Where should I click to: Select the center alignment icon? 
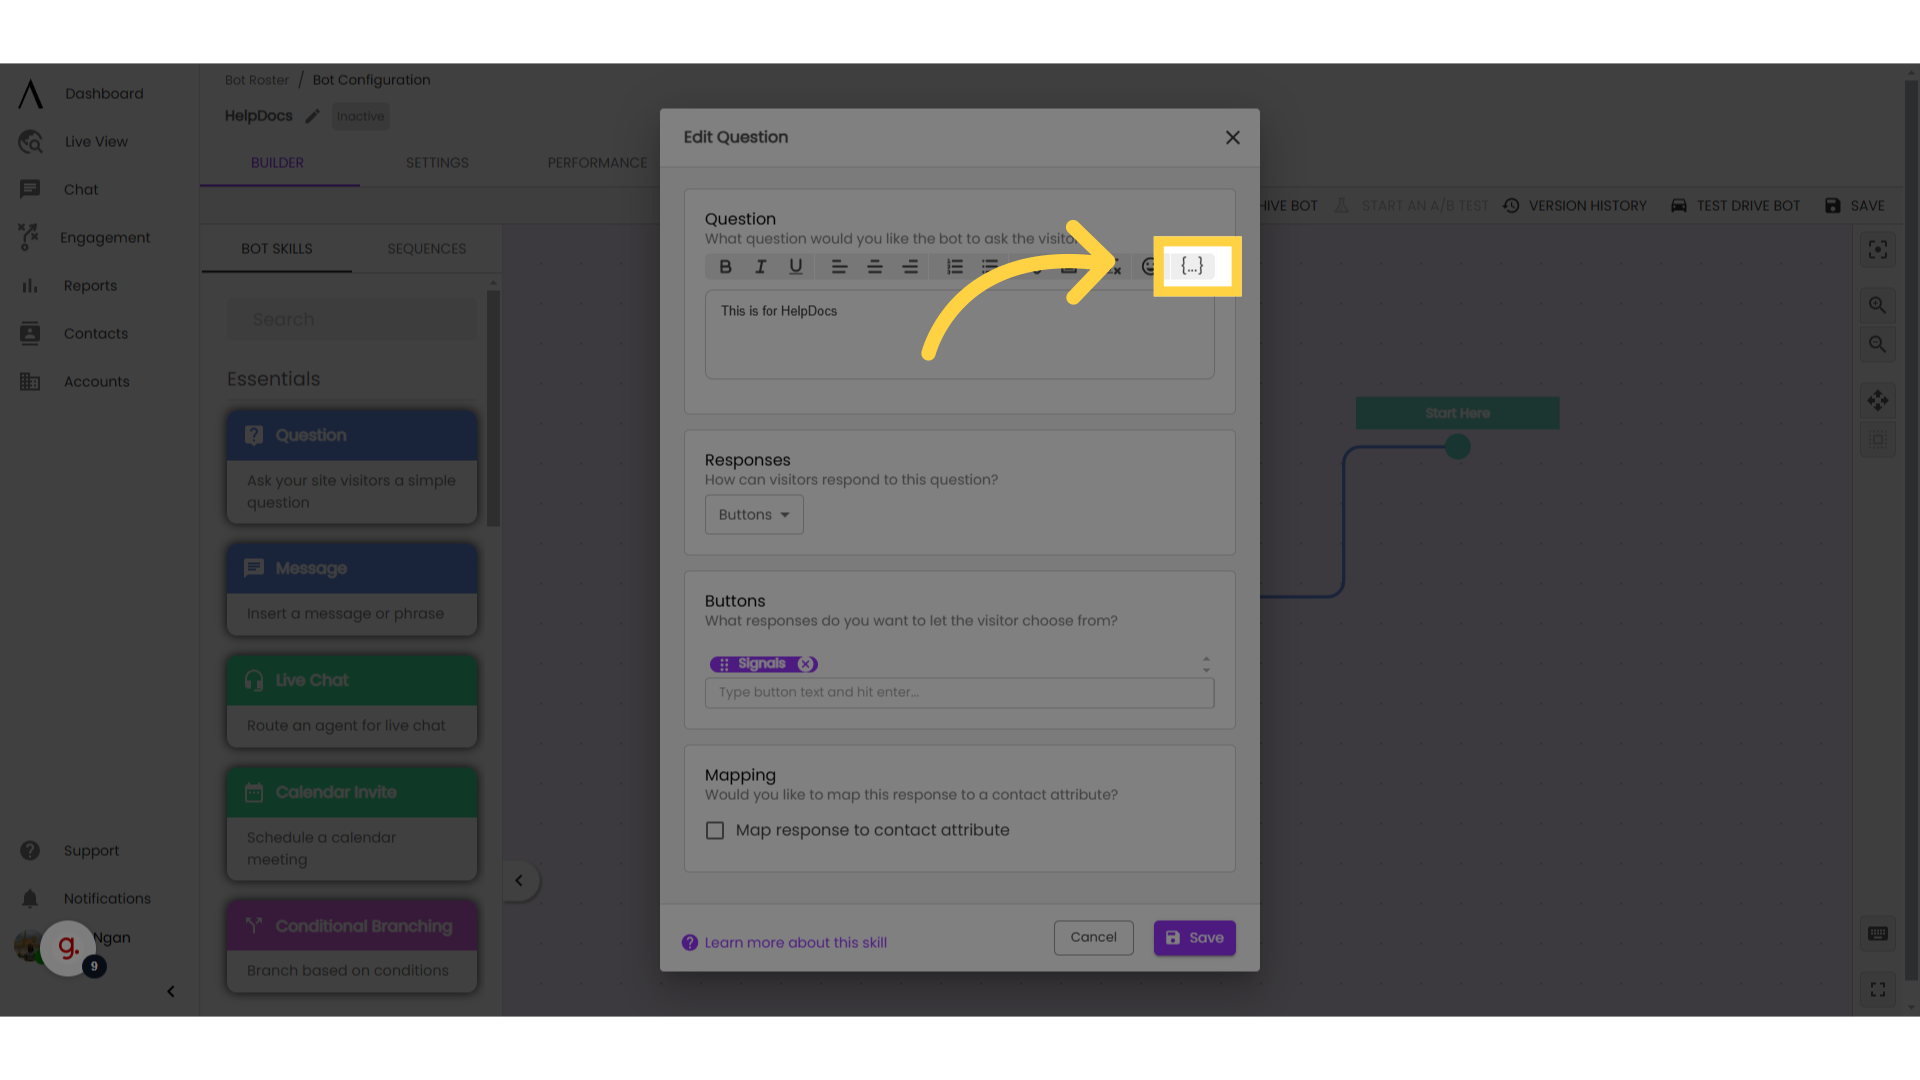[x=873, y=266]
